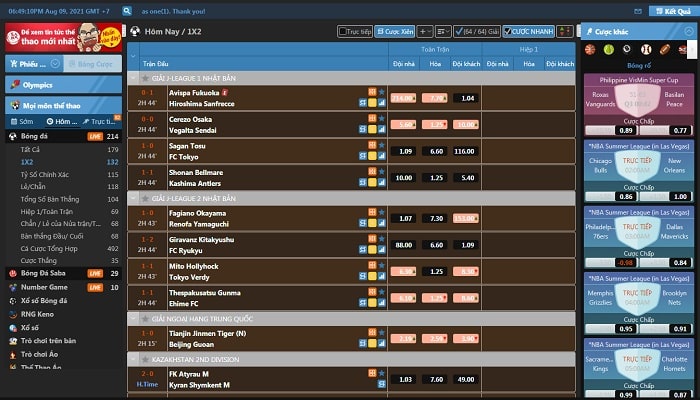This screenshot has height=400, width=700.
Task: Select the American football icon in Cược khác
Action: pos(665,50)
